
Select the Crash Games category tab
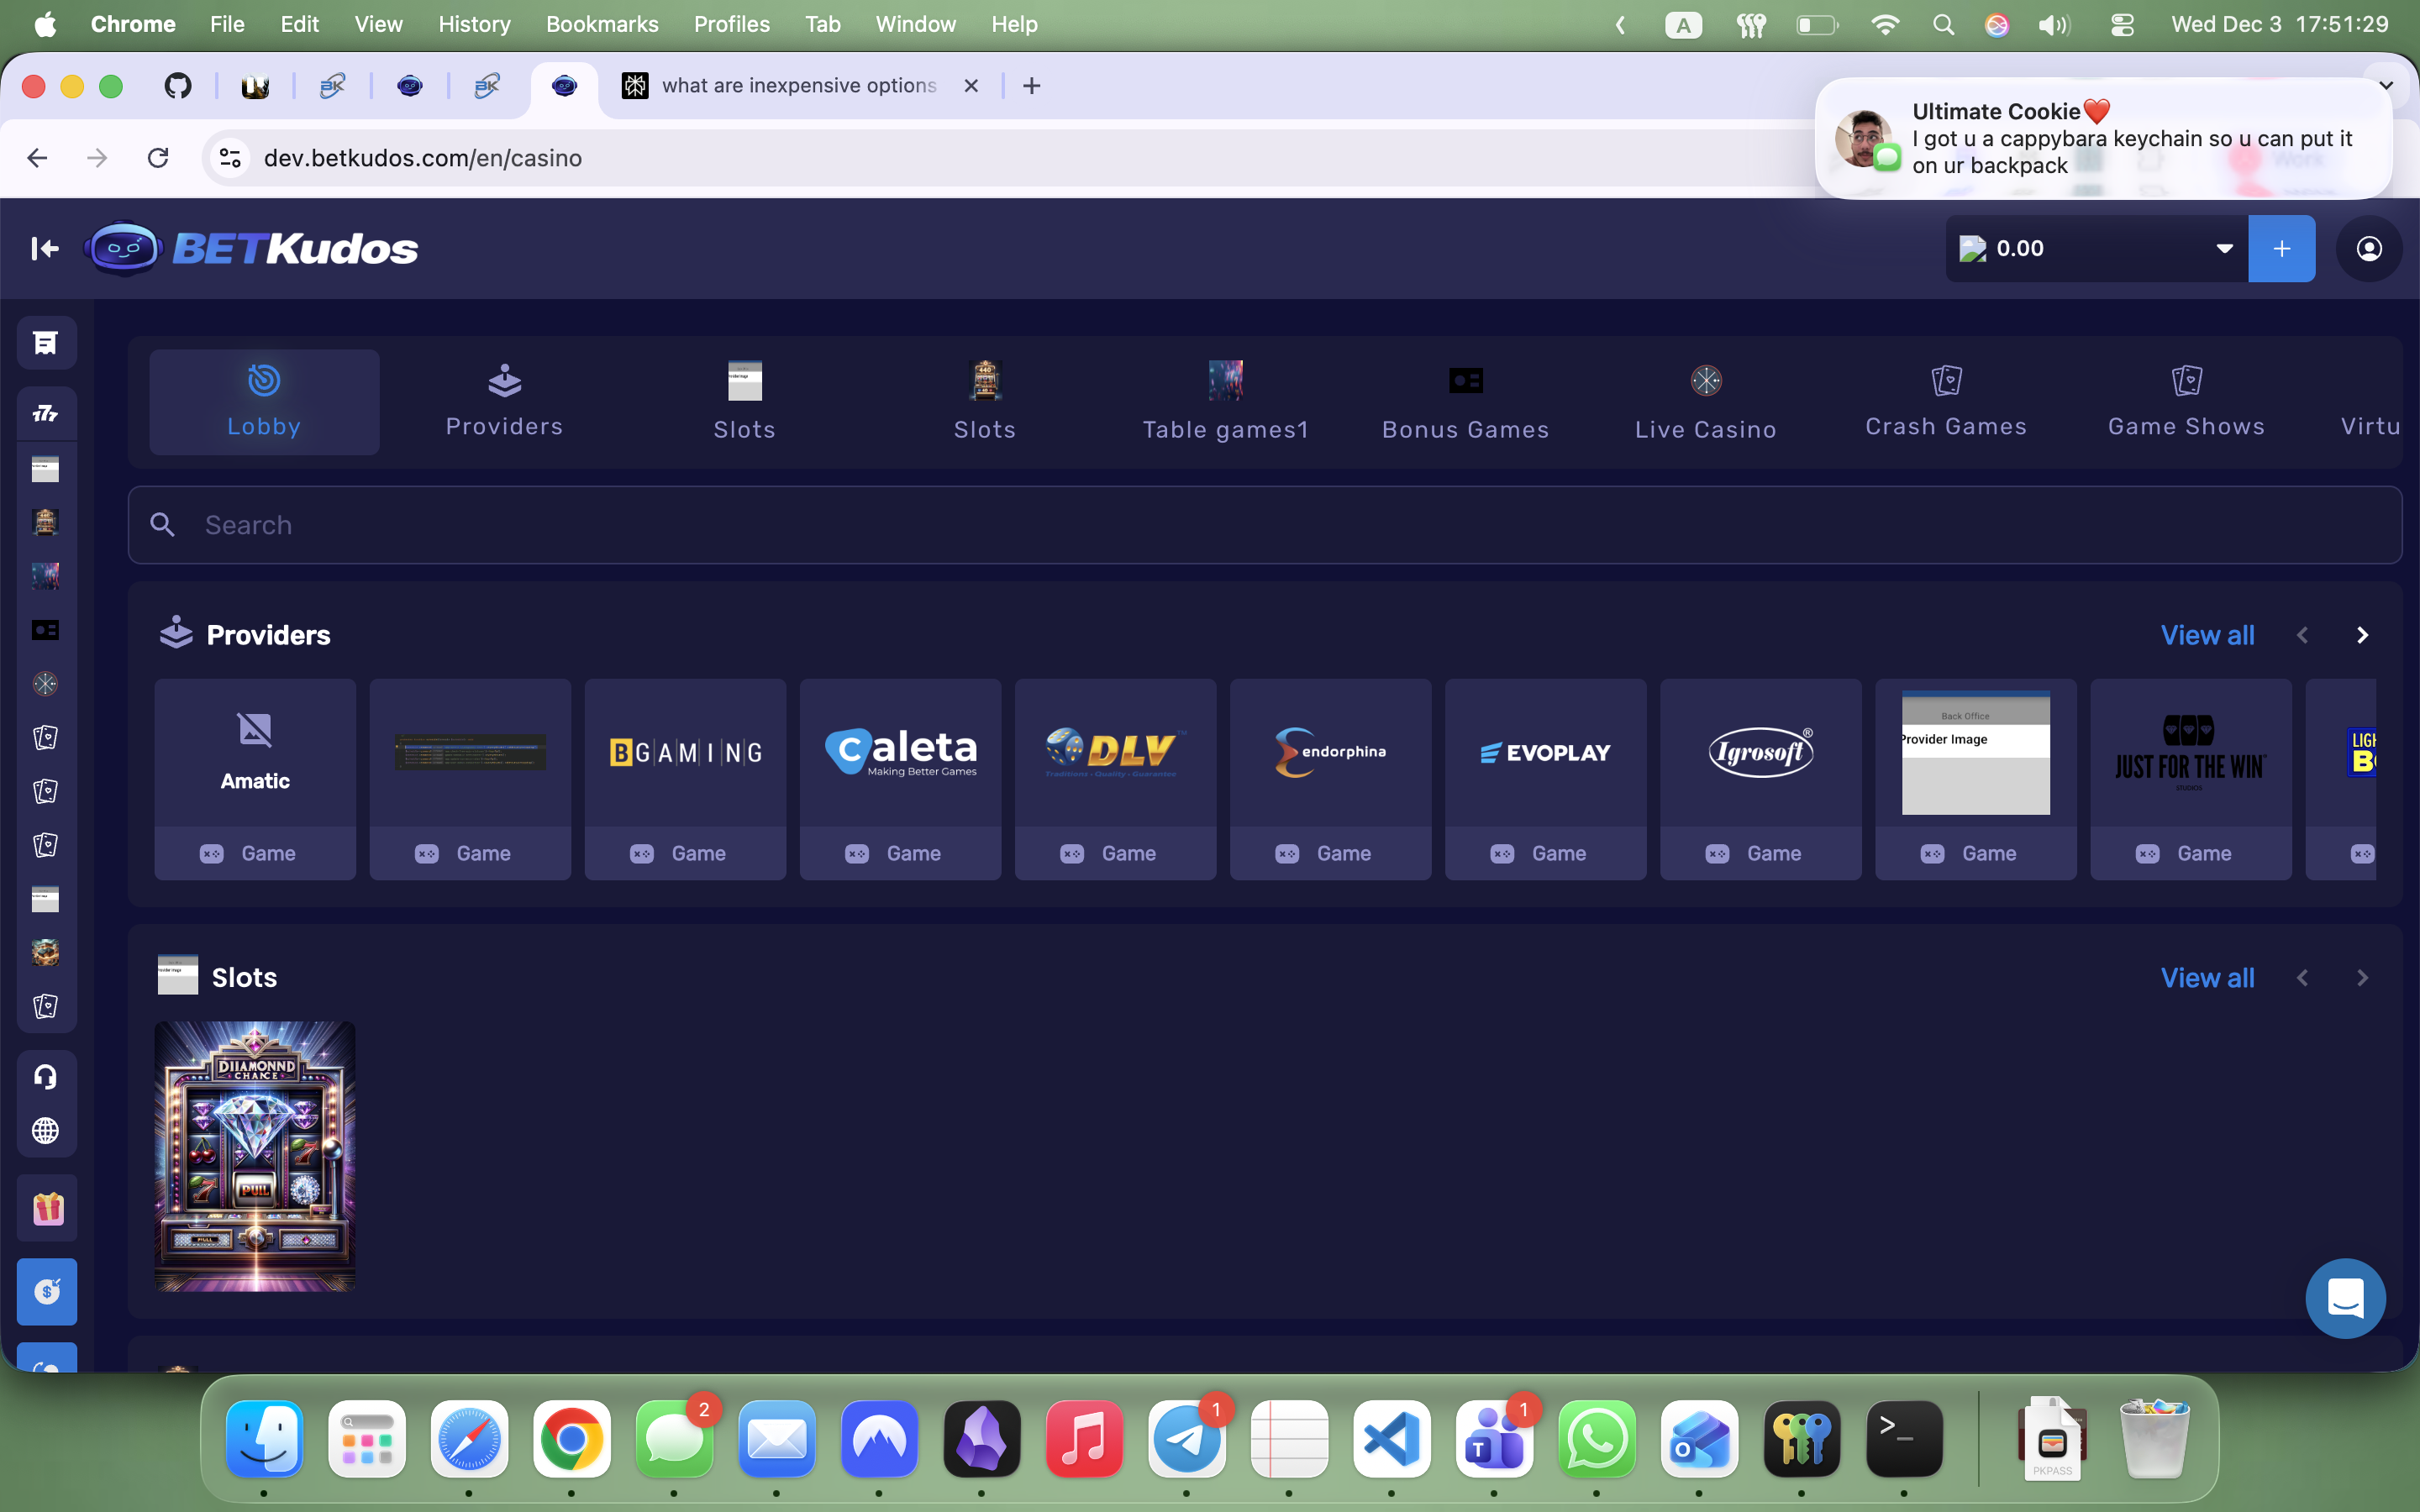pyautogui.click(x=1945, y=402)
